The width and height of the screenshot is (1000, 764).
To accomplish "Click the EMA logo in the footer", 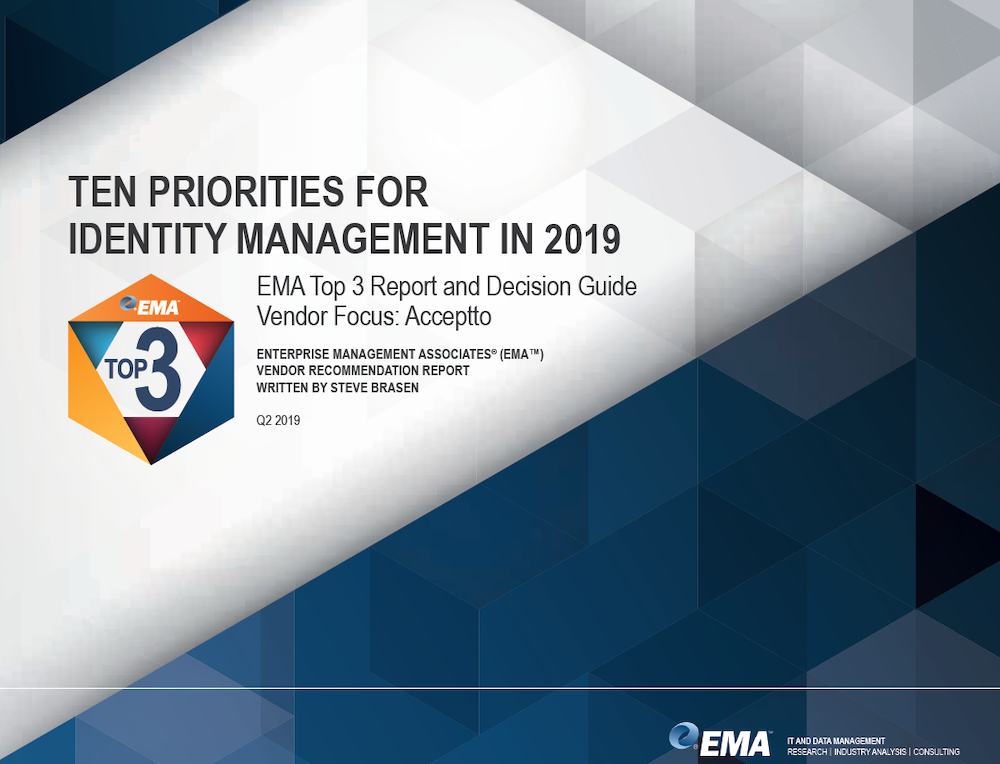I will click(720, 740).
